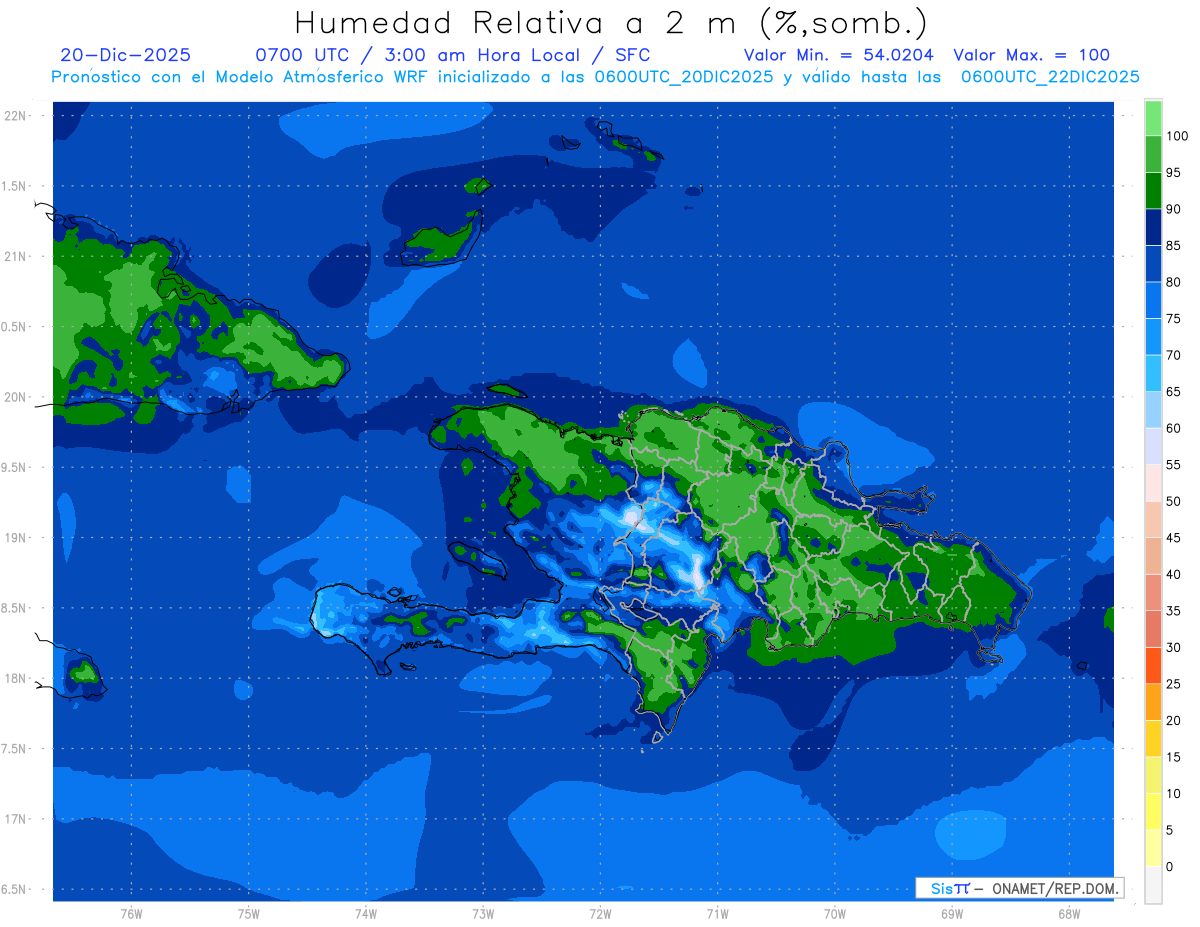Click the legend value '15'
1200x927 pixels.
(x=1173, y=757)
